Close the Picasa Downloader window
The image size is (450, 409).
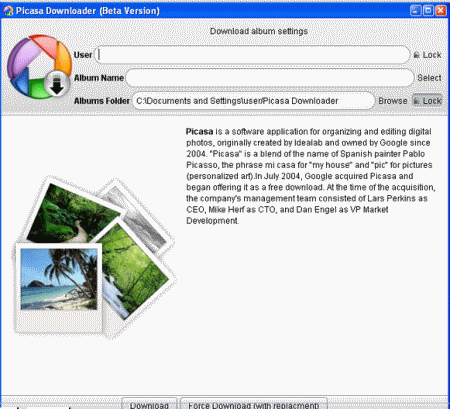441,11
